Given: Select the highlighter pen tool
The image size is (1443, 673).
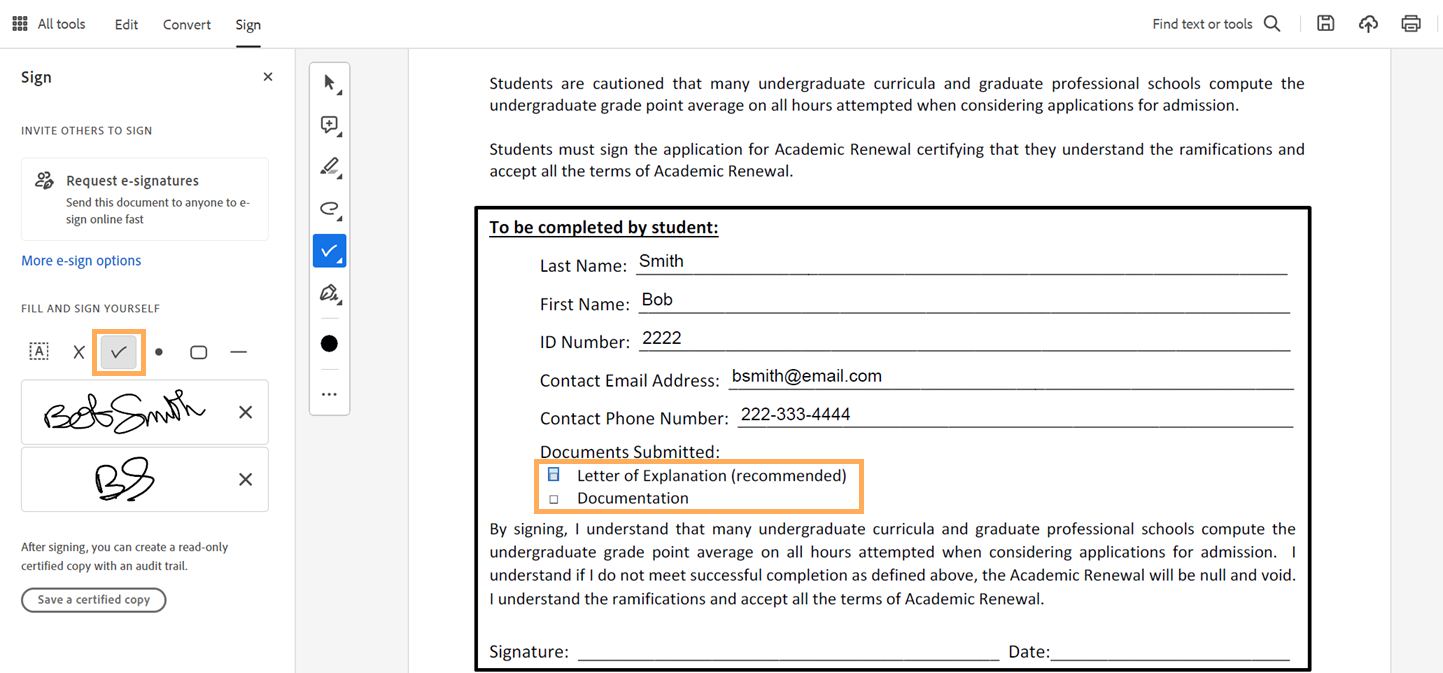Looking at the screenshot, I should point(329,167).
